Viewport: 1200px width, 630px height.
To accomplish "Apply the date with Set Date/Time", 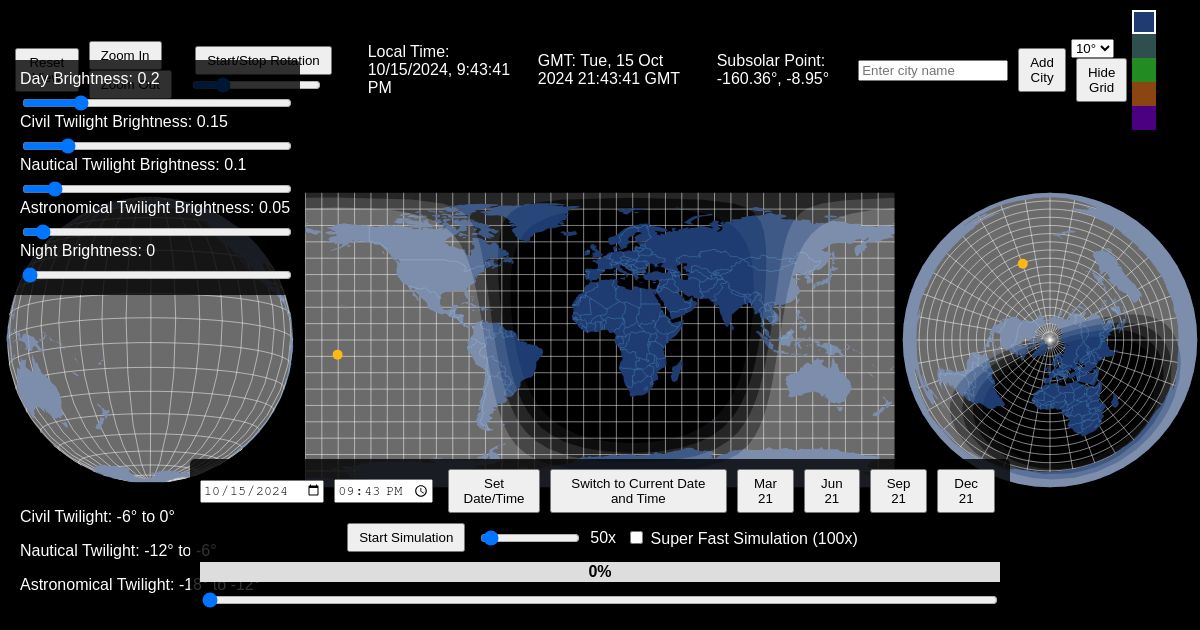I will [494, 491].
